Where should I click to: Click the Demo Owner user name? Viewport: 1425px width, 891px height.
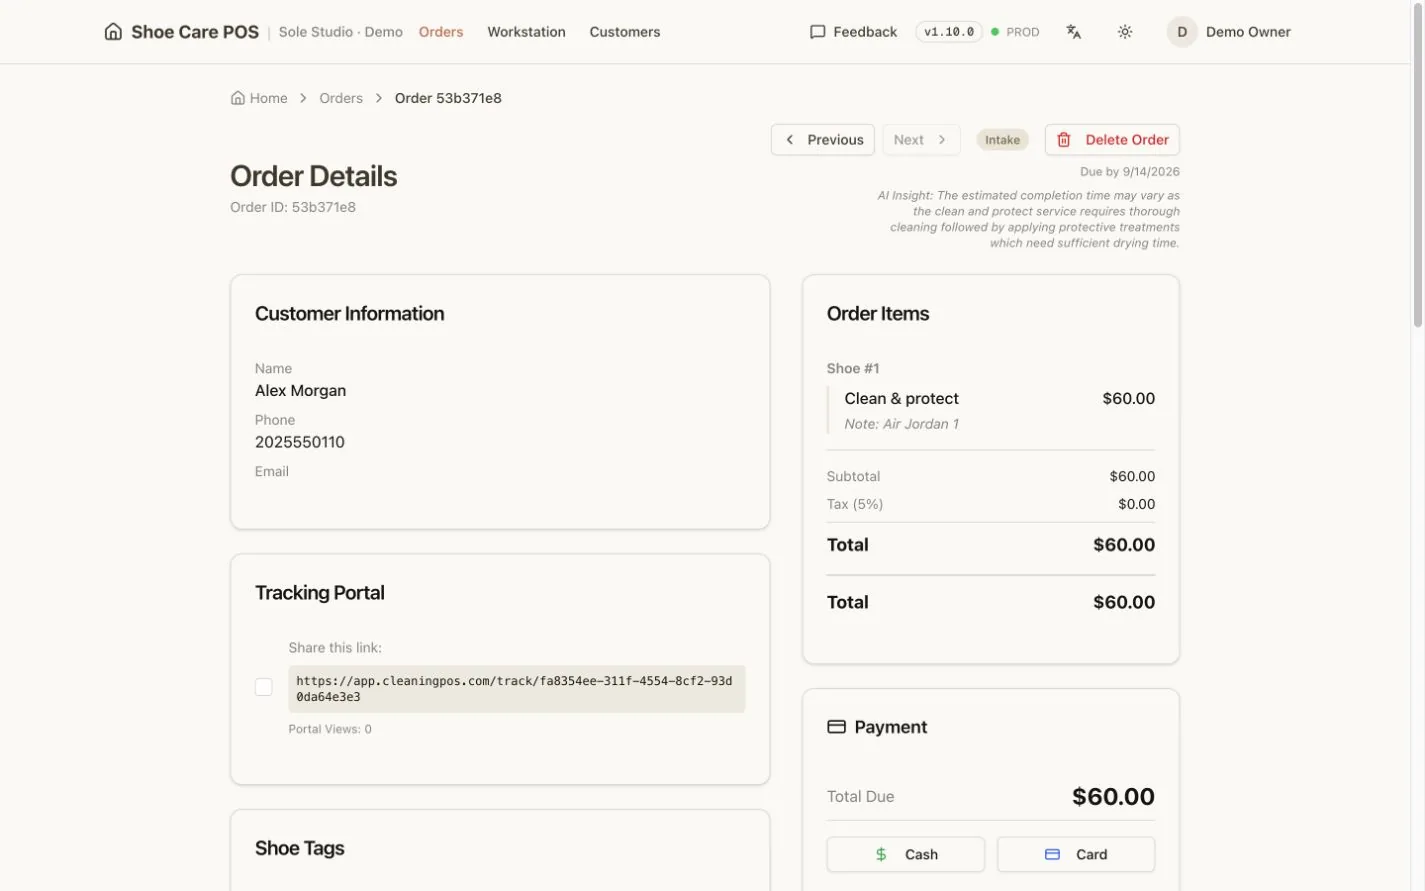point(1248,32)
